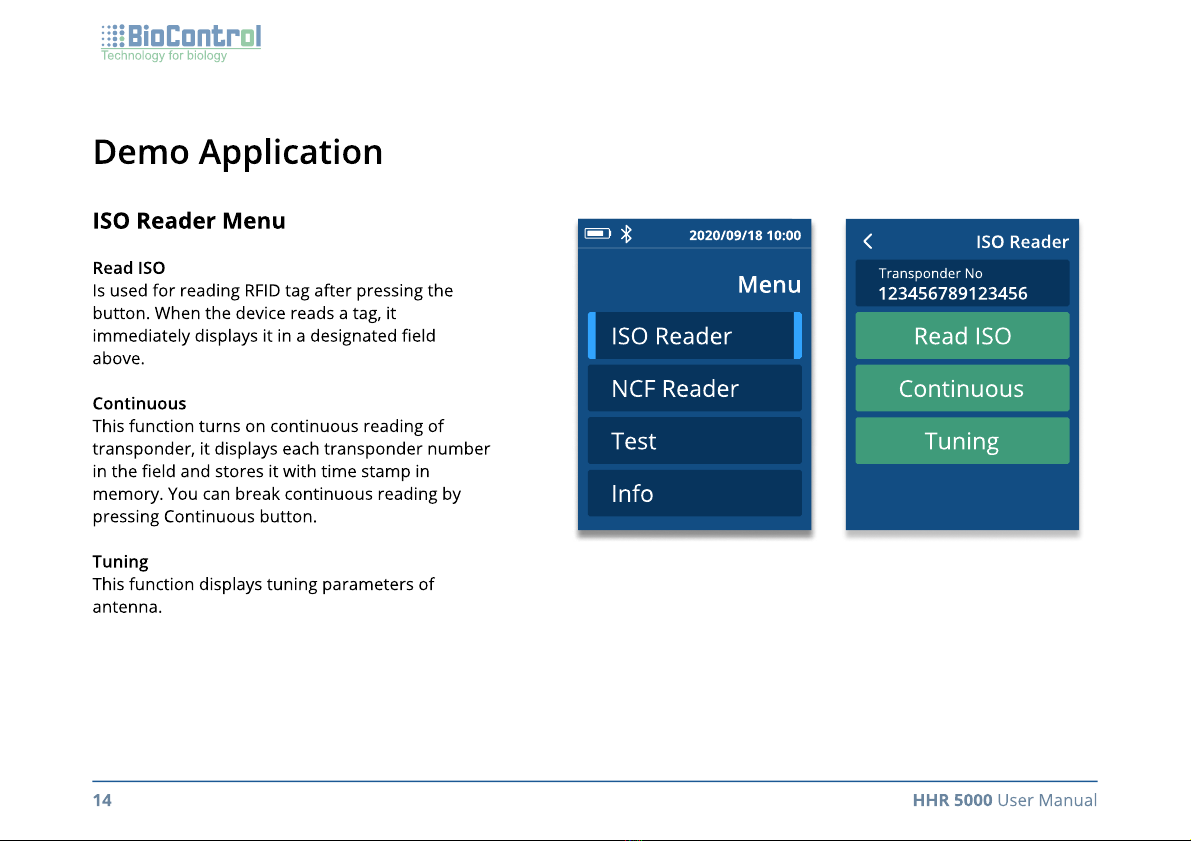Tap the Tuning green button
1191x841 pixels.
coord(962,441)
